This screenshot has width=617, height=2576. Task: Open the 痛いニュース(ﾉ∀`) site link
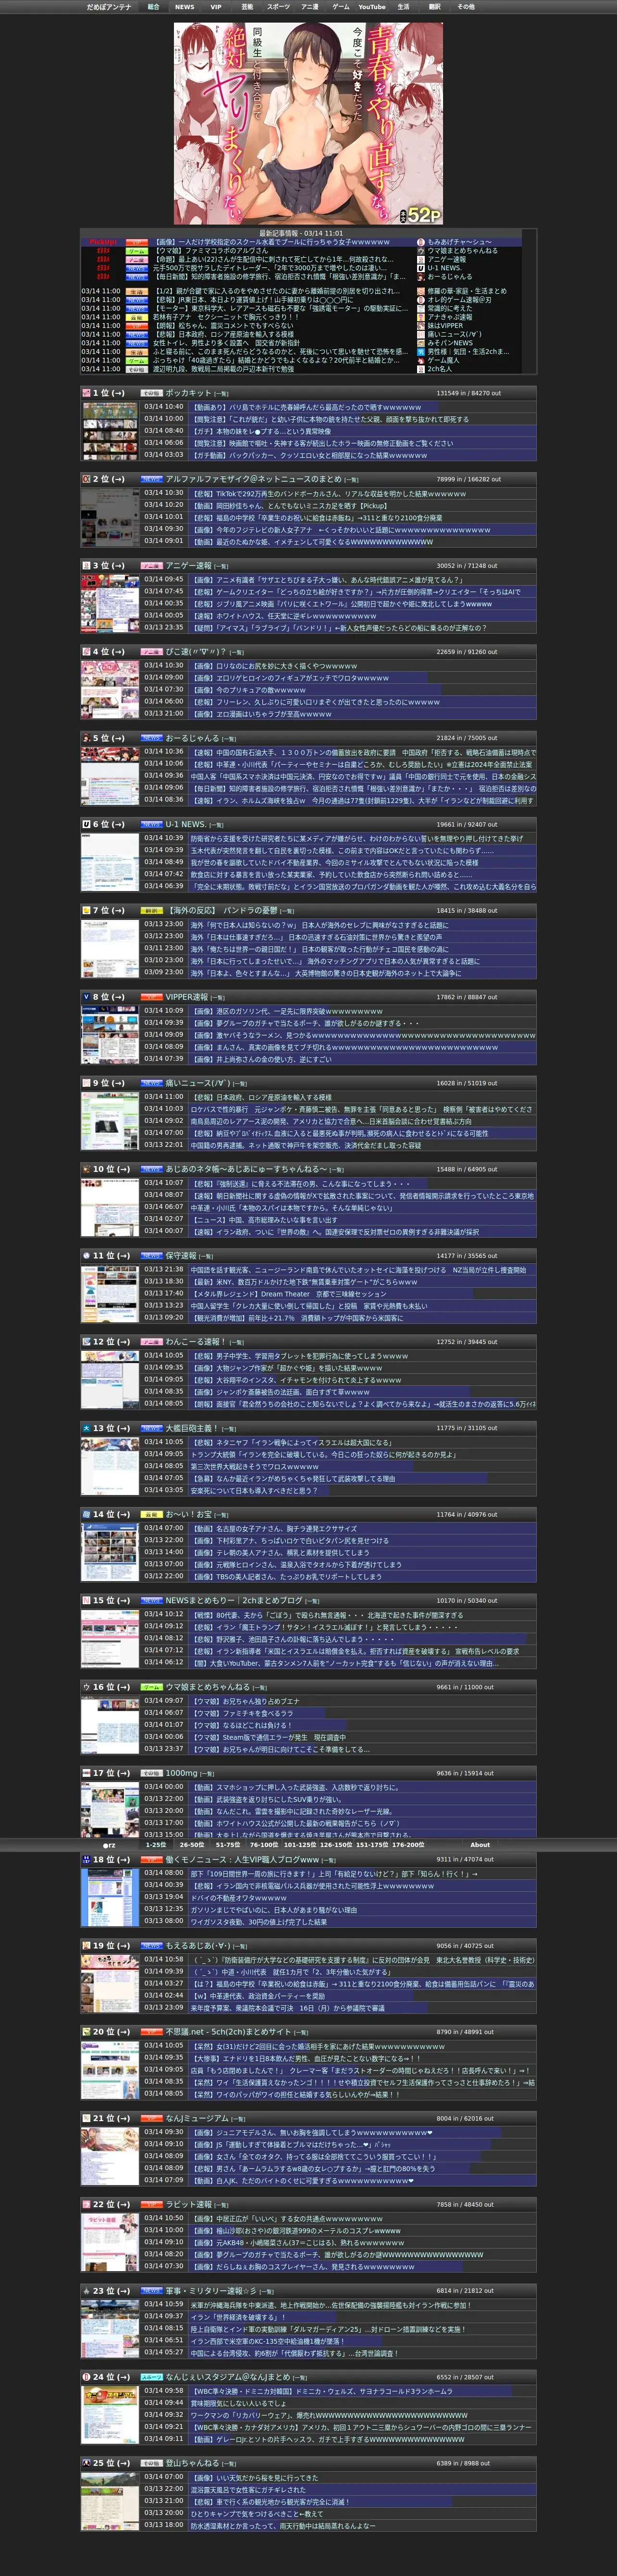coord(198,1083)
